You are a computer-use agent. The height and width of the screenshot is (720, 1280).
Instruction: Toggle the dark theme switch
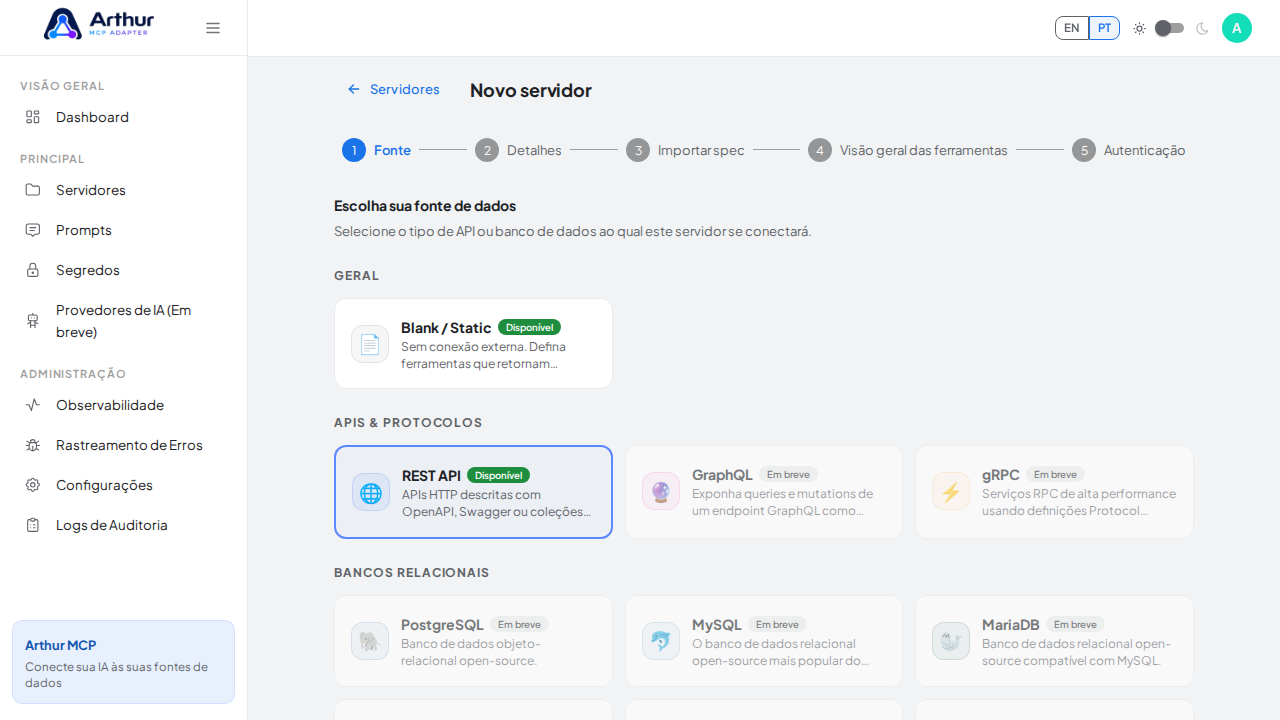click(x=1170, y=28)
